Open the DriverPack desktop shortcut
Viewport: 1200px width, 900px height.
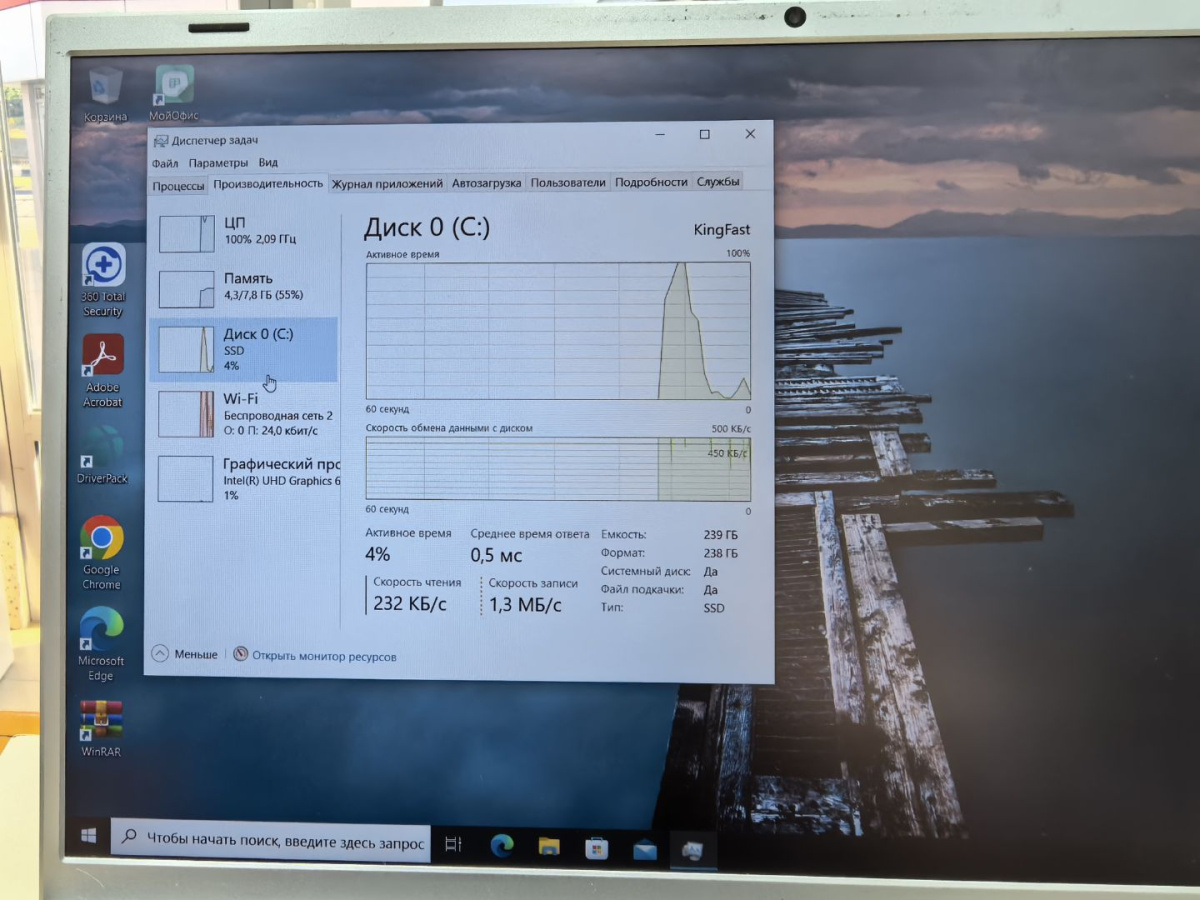102,456
